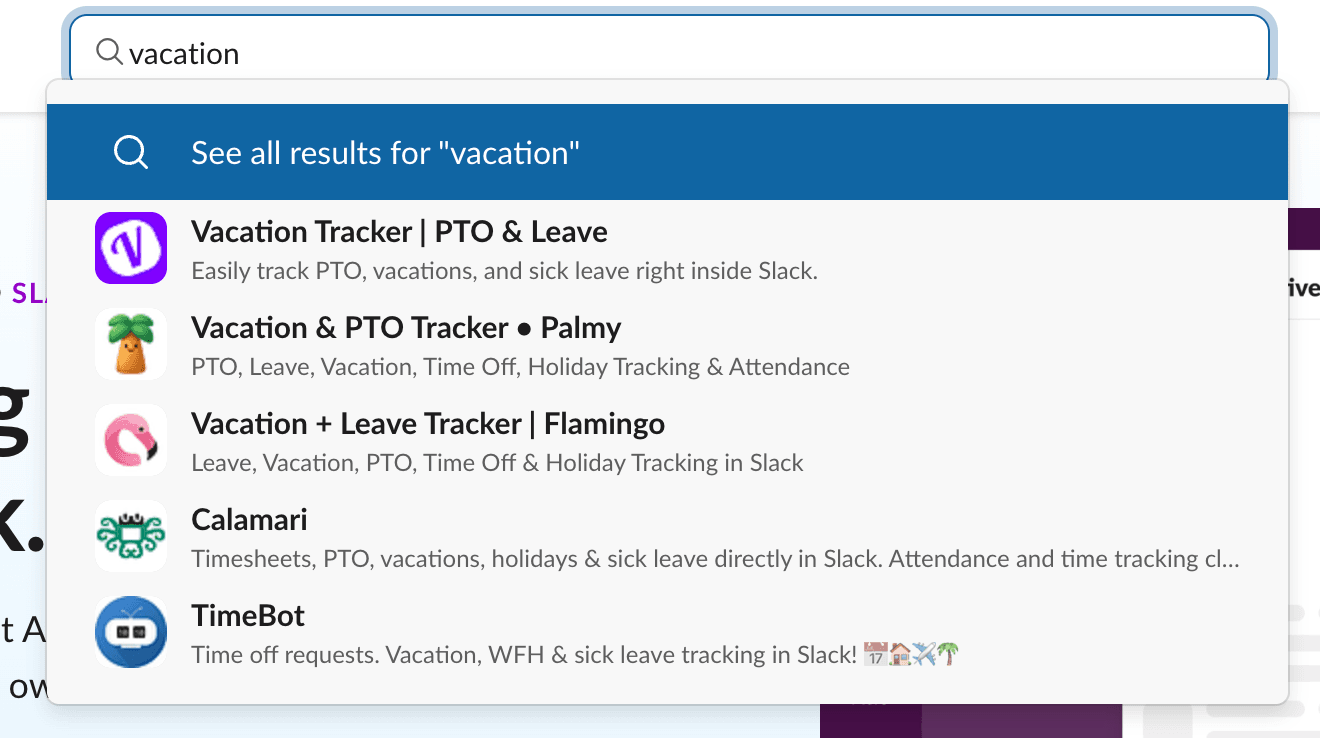Viewport: 1320px width, 738px height.
Task: Open the TimeBot app name
Action: tap(248, 616)
